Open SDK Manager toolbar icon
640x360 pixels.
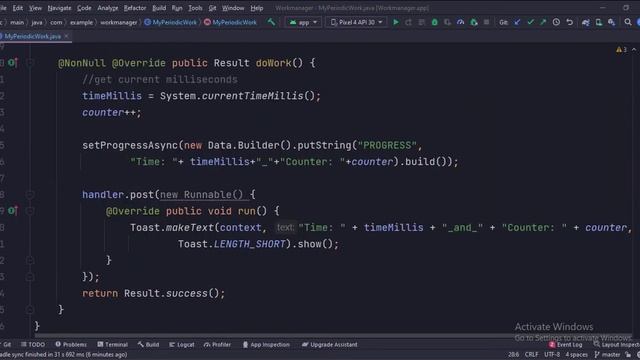pyautogui.click(x=611, y=22)
